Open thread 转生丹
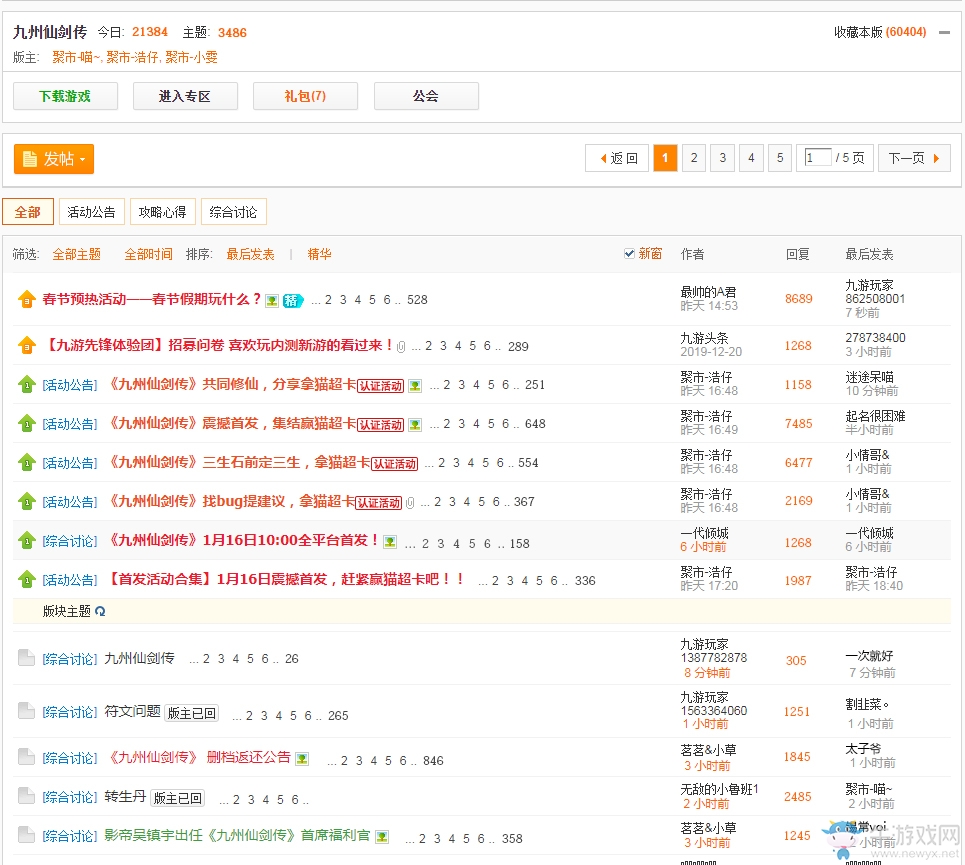This screenshot has height=865, width=965. click(x=126, y=796)
